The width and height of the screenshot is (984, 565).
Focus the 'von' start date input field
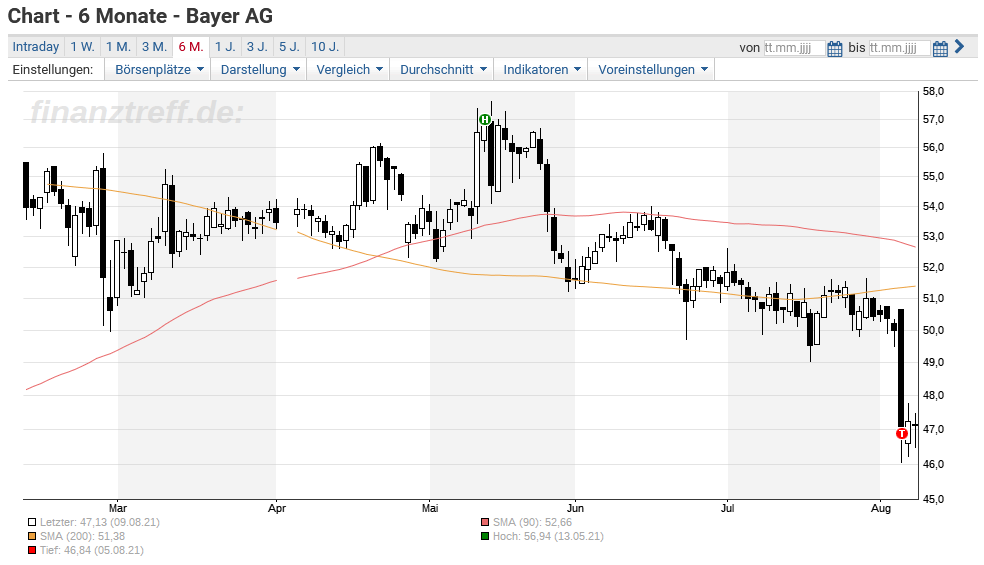(x=794, y=48)
